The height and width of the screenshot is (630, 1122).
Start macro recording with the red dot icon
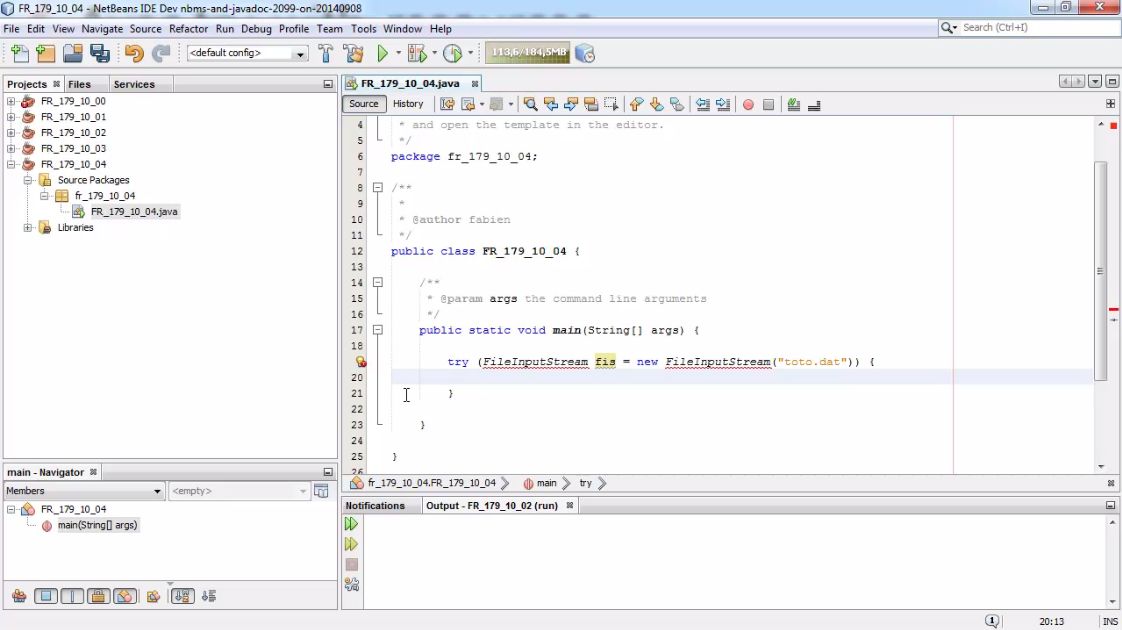pyautogui.click(x=748, y=104)
